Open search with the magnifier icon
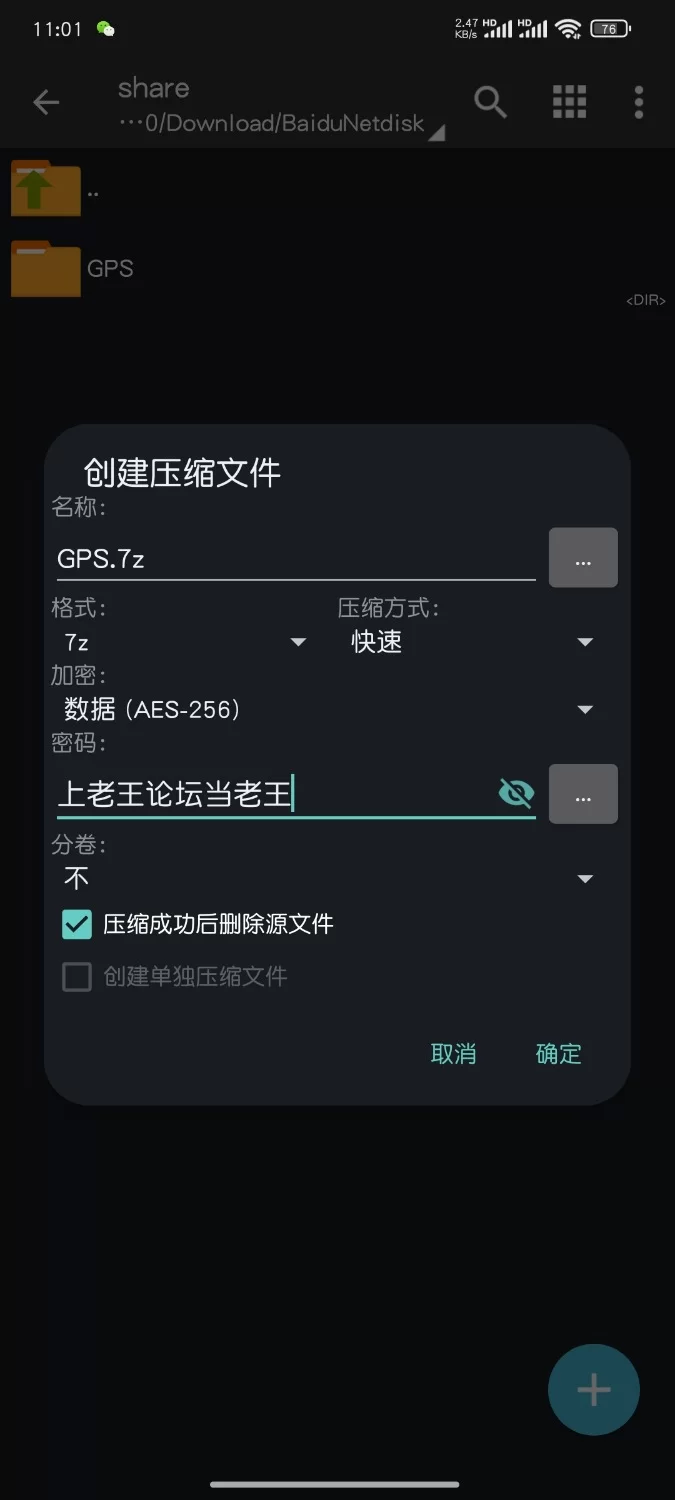This screenshot has height=1500, width=675. [x=490, y=102]
